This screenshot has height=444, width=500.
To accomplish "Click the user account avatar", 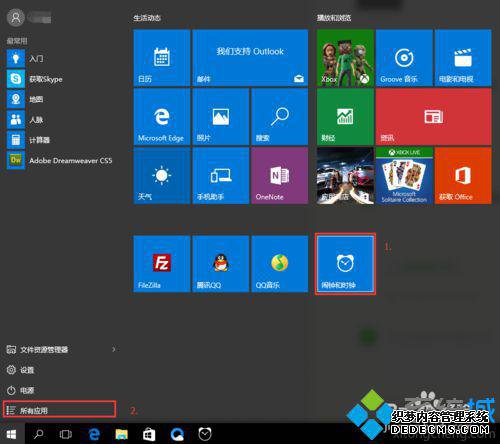I will coord(16,17).
